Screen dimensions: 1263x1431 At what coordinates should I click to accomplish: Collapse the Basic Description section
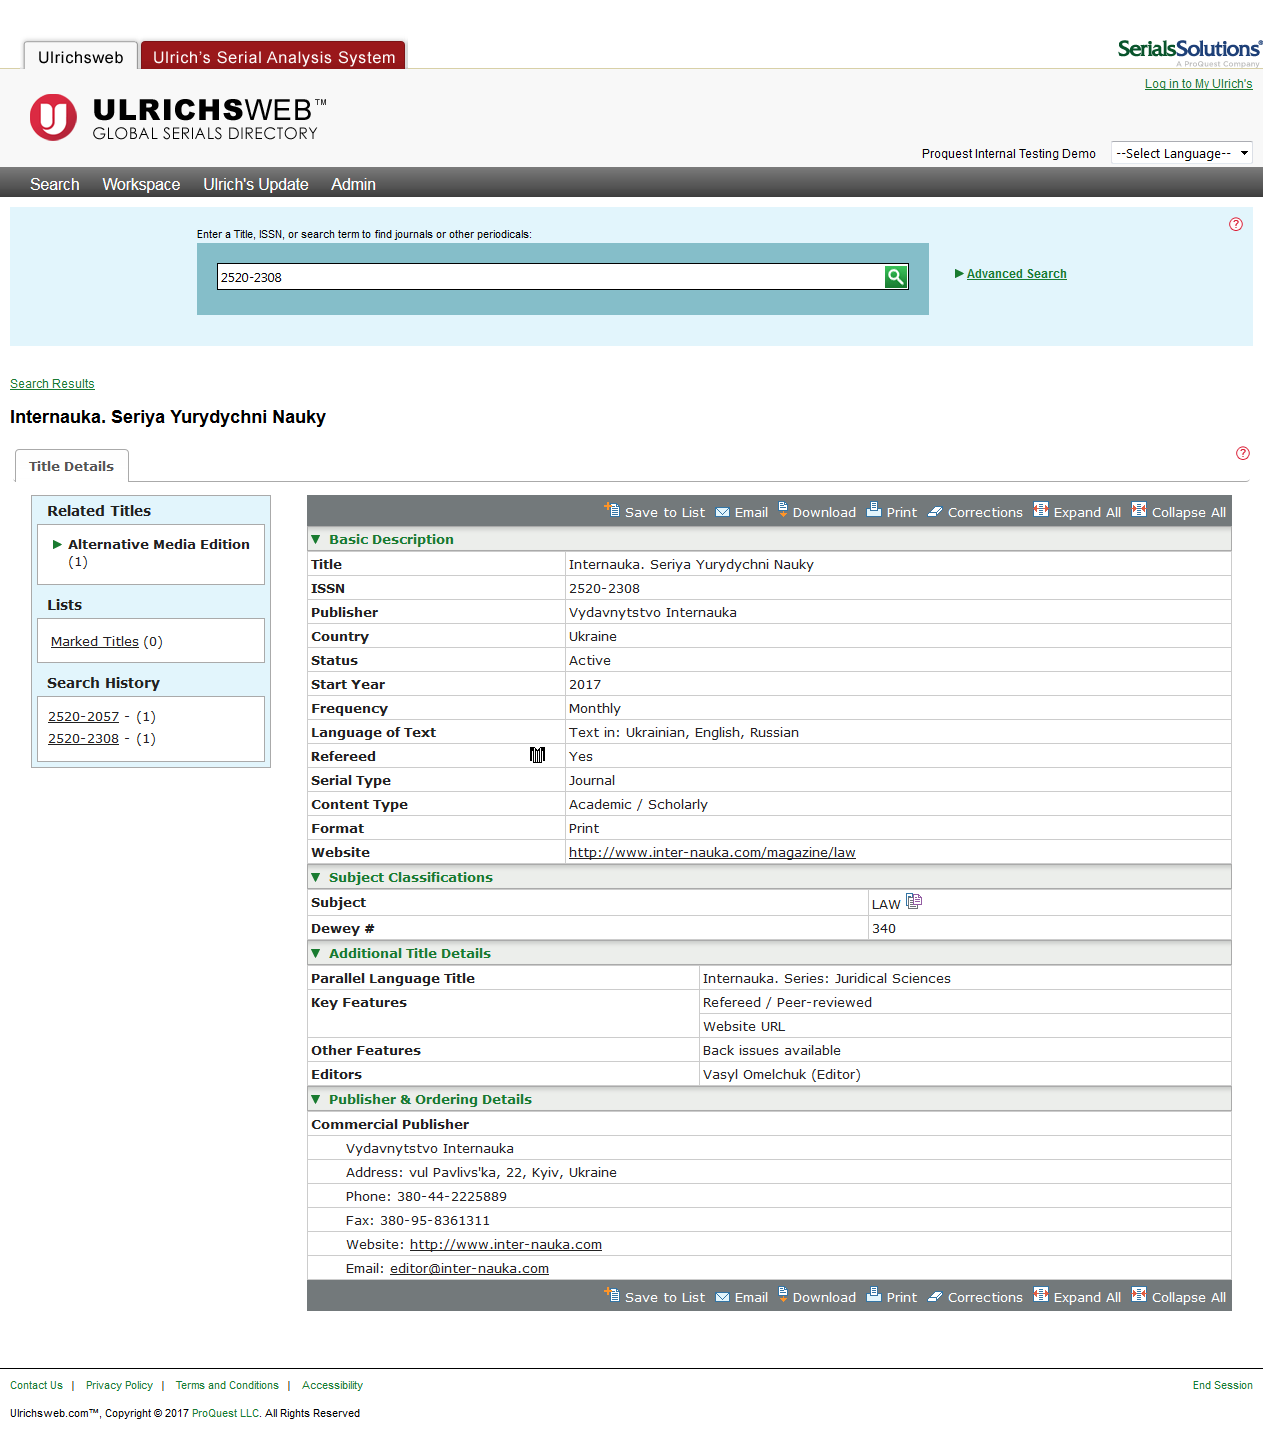[x=316, y=539]
